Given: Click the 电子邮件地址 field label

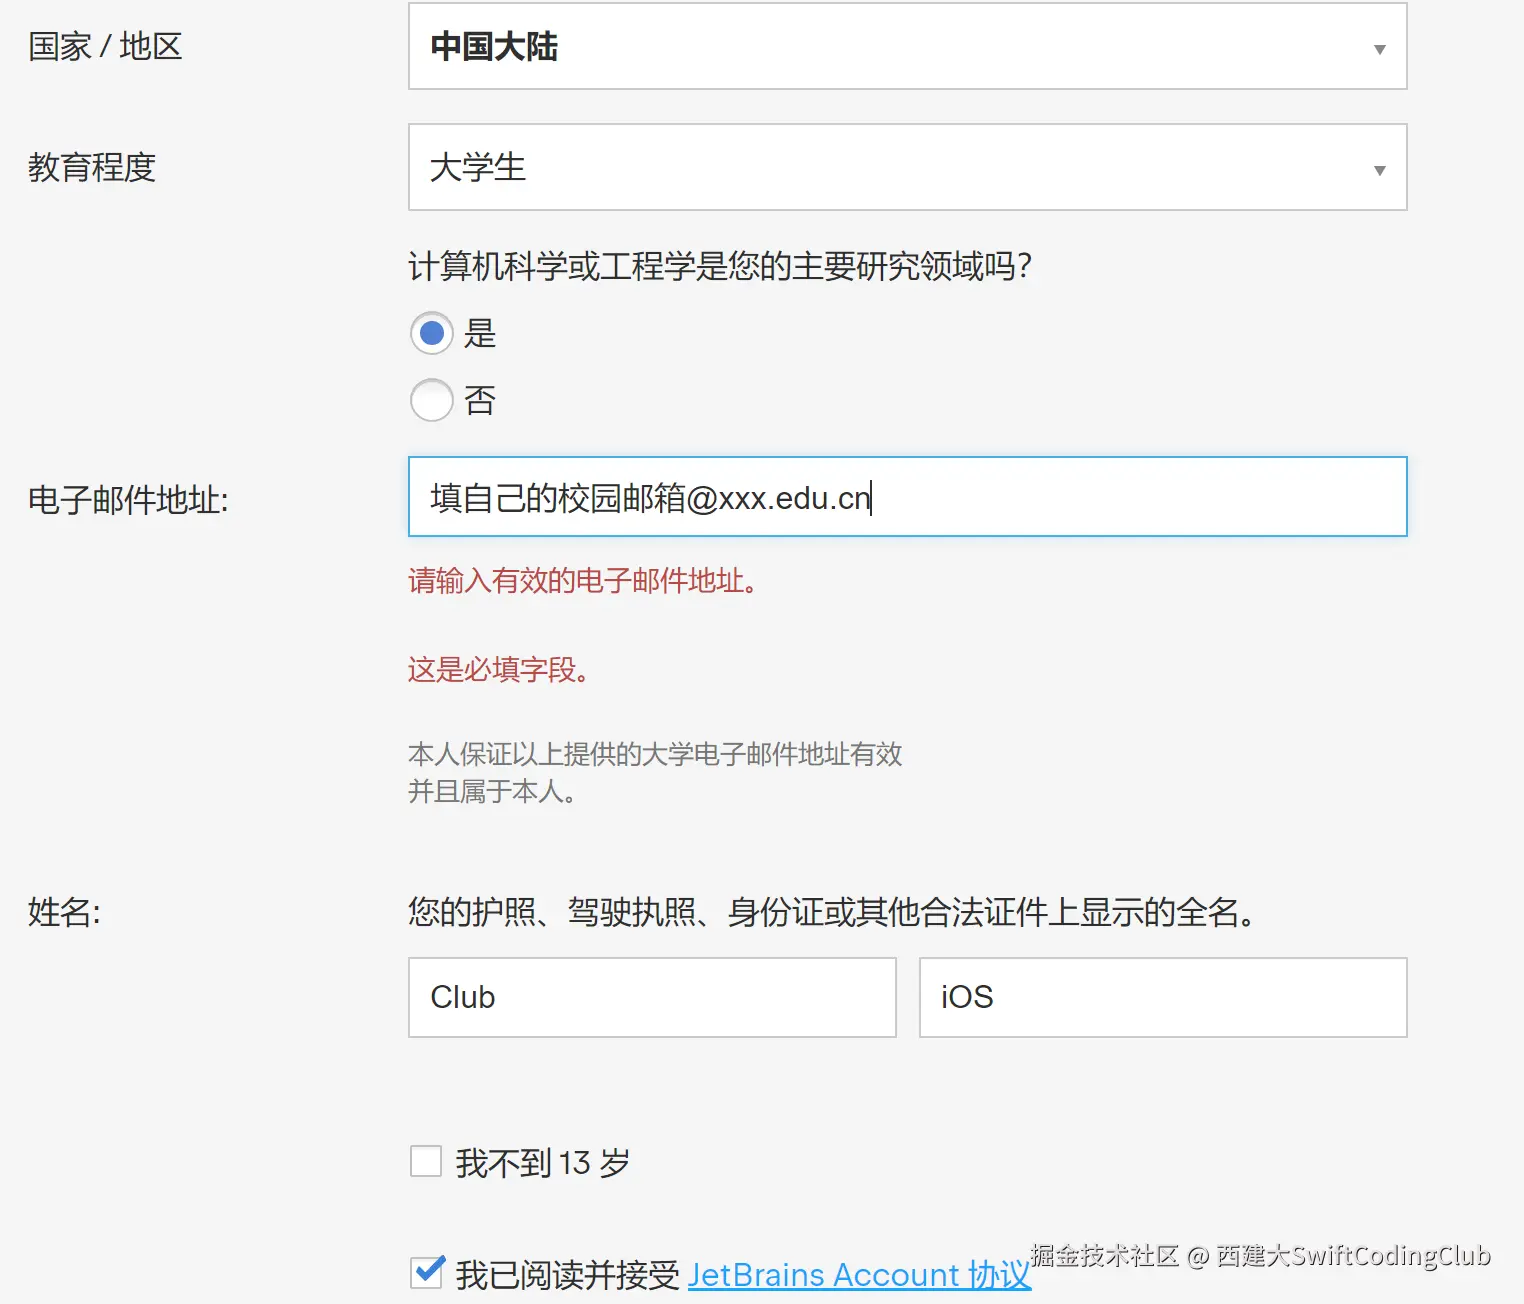Looking at the screenshot, I should pyautogui.click(x=128, y=500).
